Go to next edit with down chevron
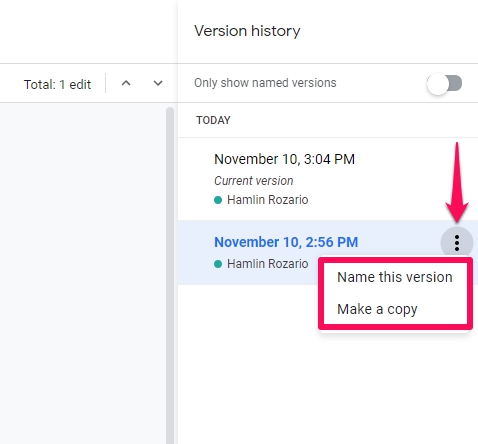This screenshot has width=478, height=444. [158, 83]
